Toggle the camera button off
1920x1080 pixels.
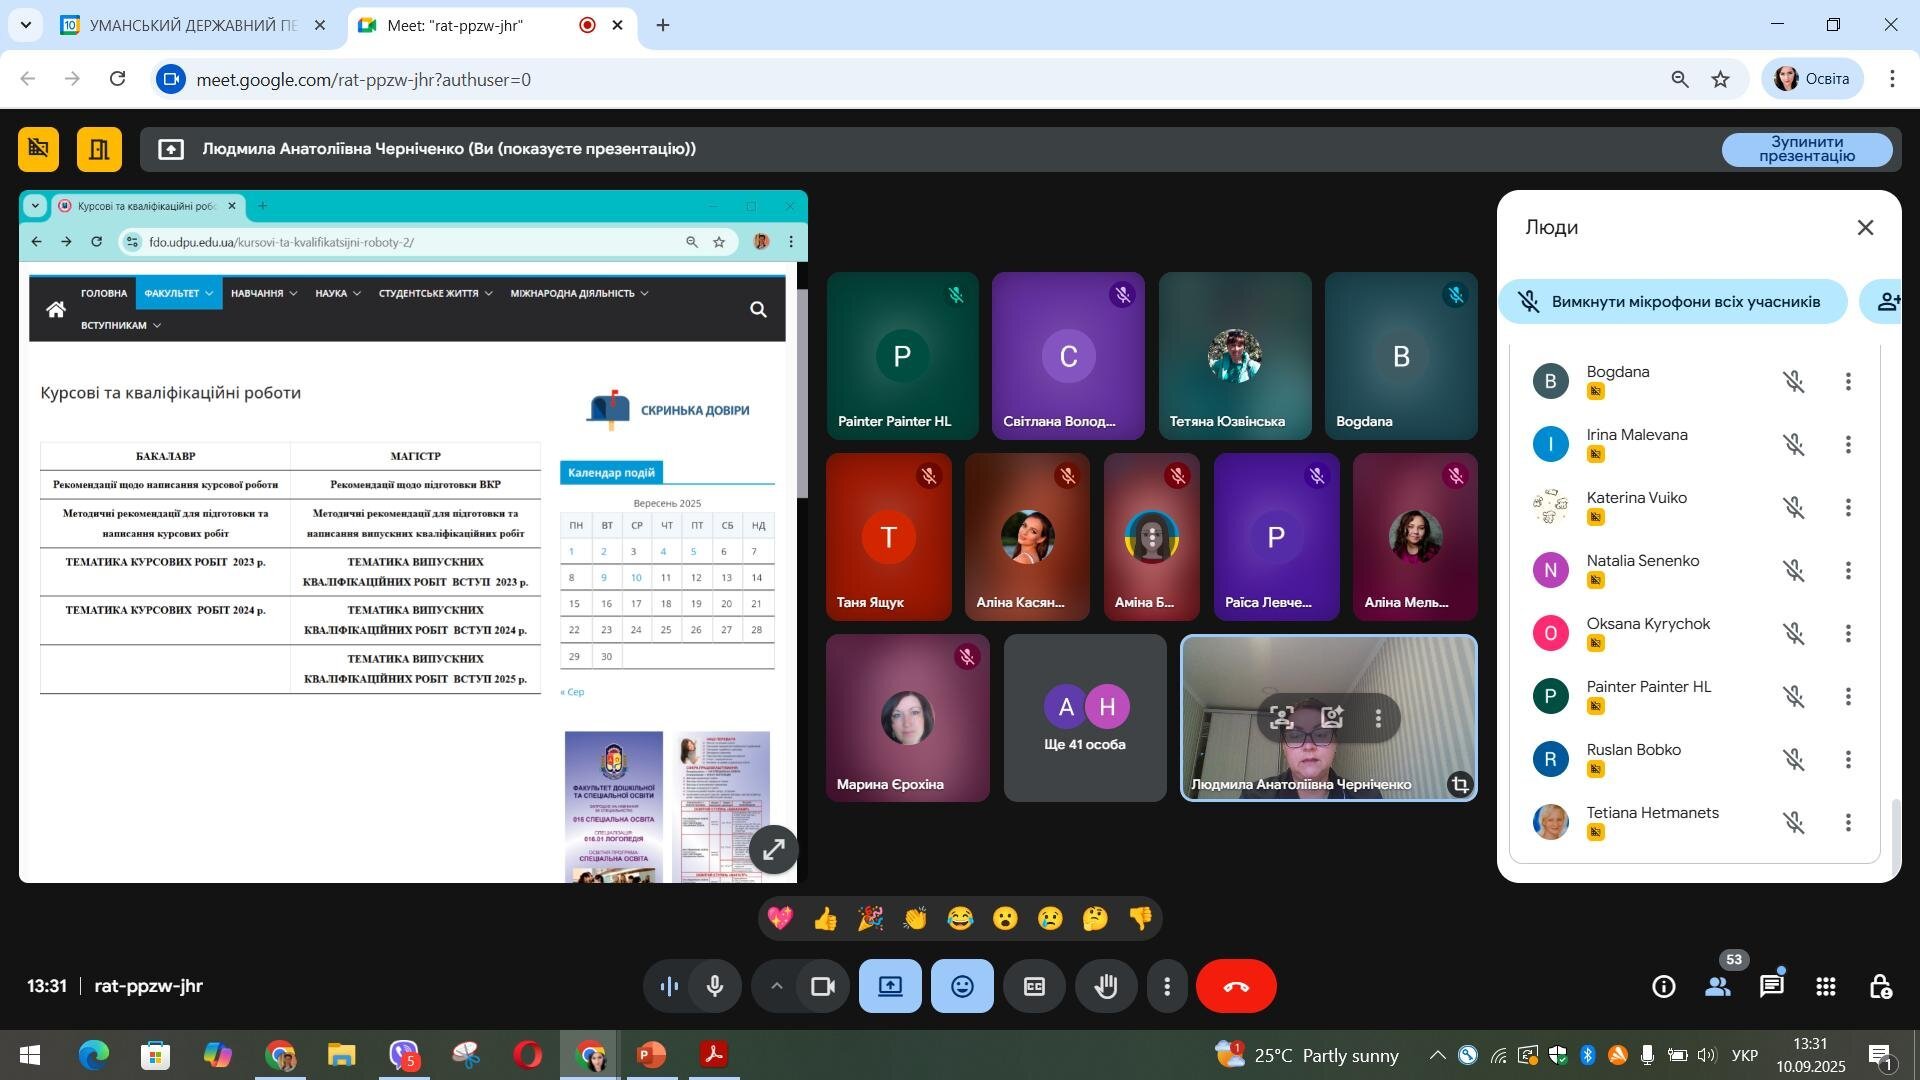[823, 986]
